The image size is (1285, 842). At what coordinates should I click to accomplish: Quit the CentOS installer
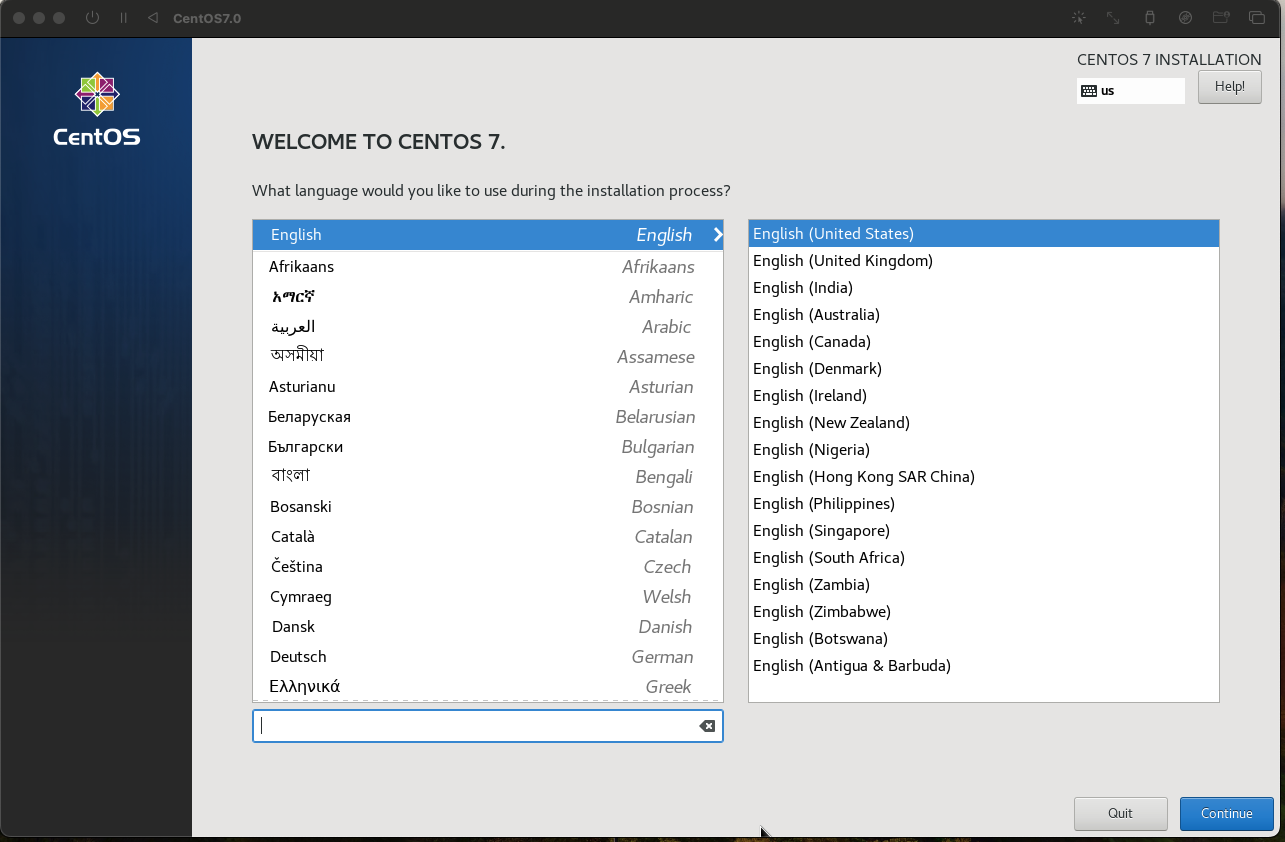pyautogui.click(x=1120, y=814)
